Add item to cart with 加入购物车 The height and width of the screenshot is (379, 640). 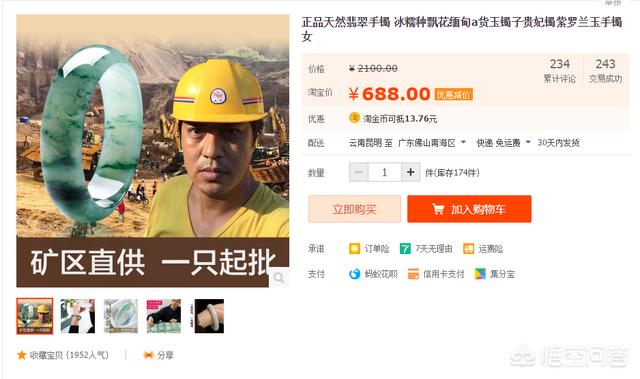click(469, 209)
